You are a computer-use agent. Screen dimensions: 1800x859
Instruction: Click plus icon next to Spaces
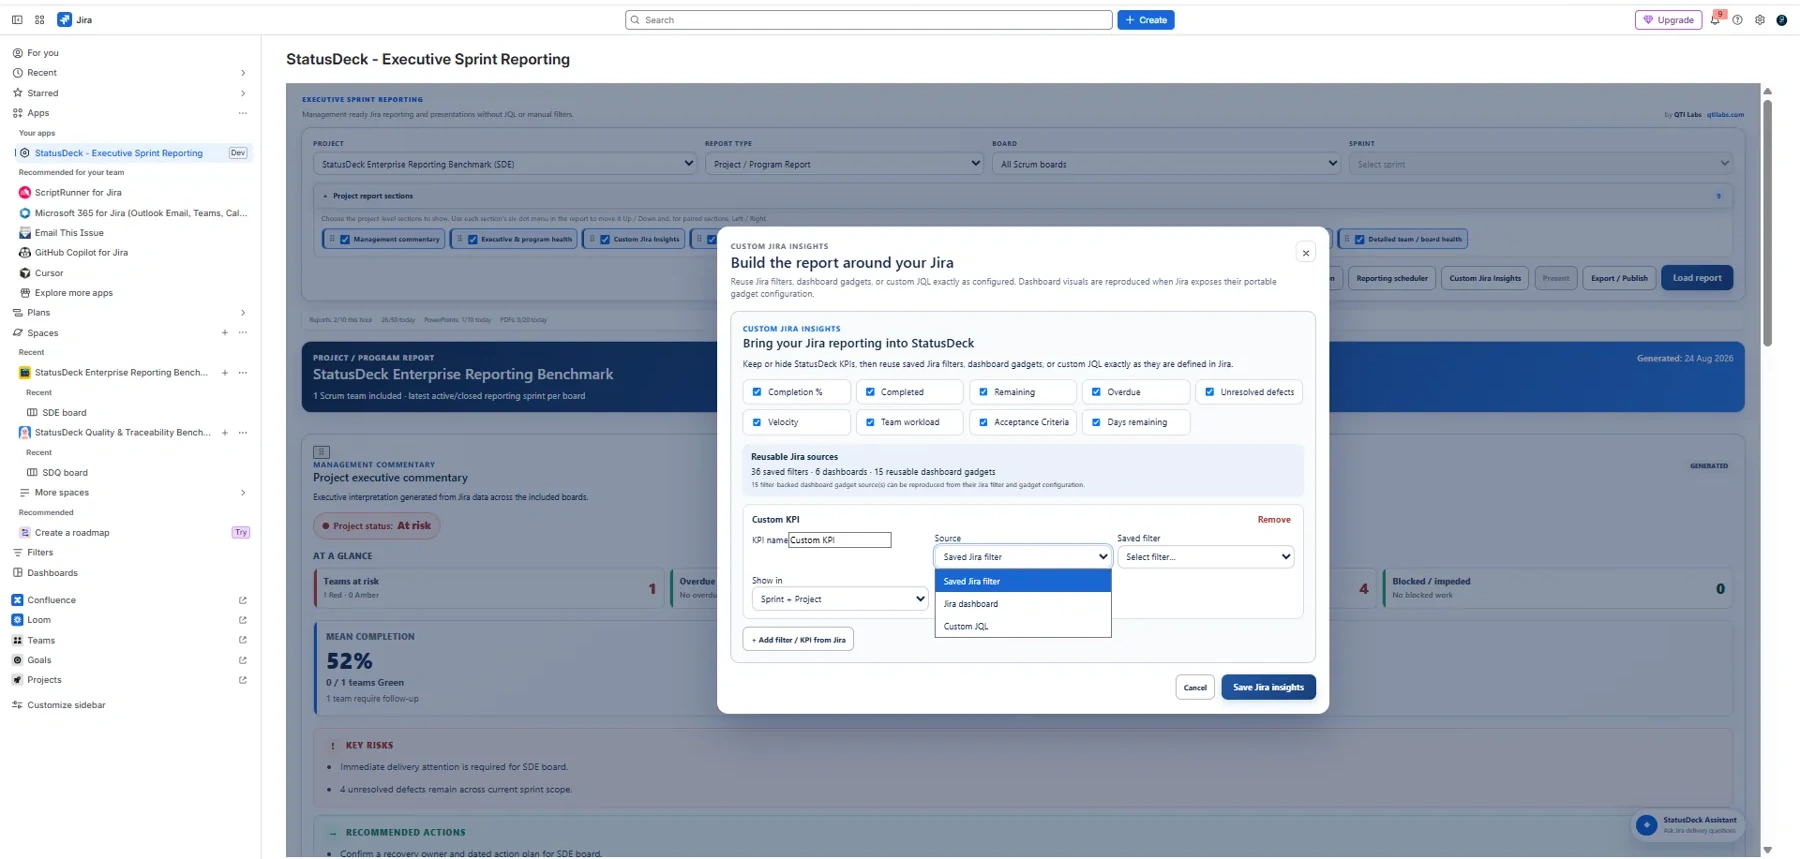pyautogui.click(x=224, y=333)
